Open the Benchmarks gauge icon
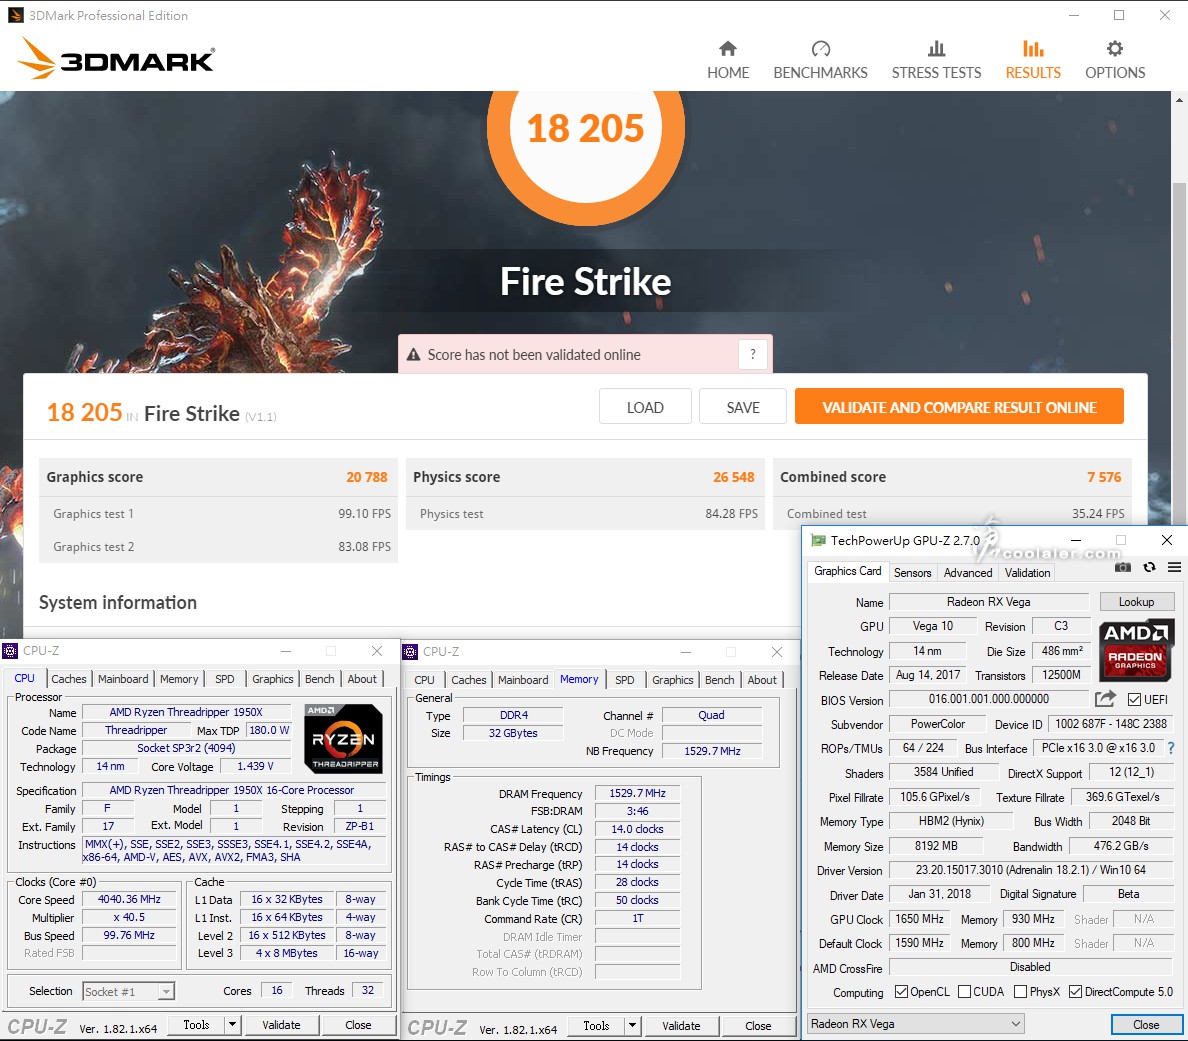This screenshot has height=1041, width=1188. click(821, 49)
